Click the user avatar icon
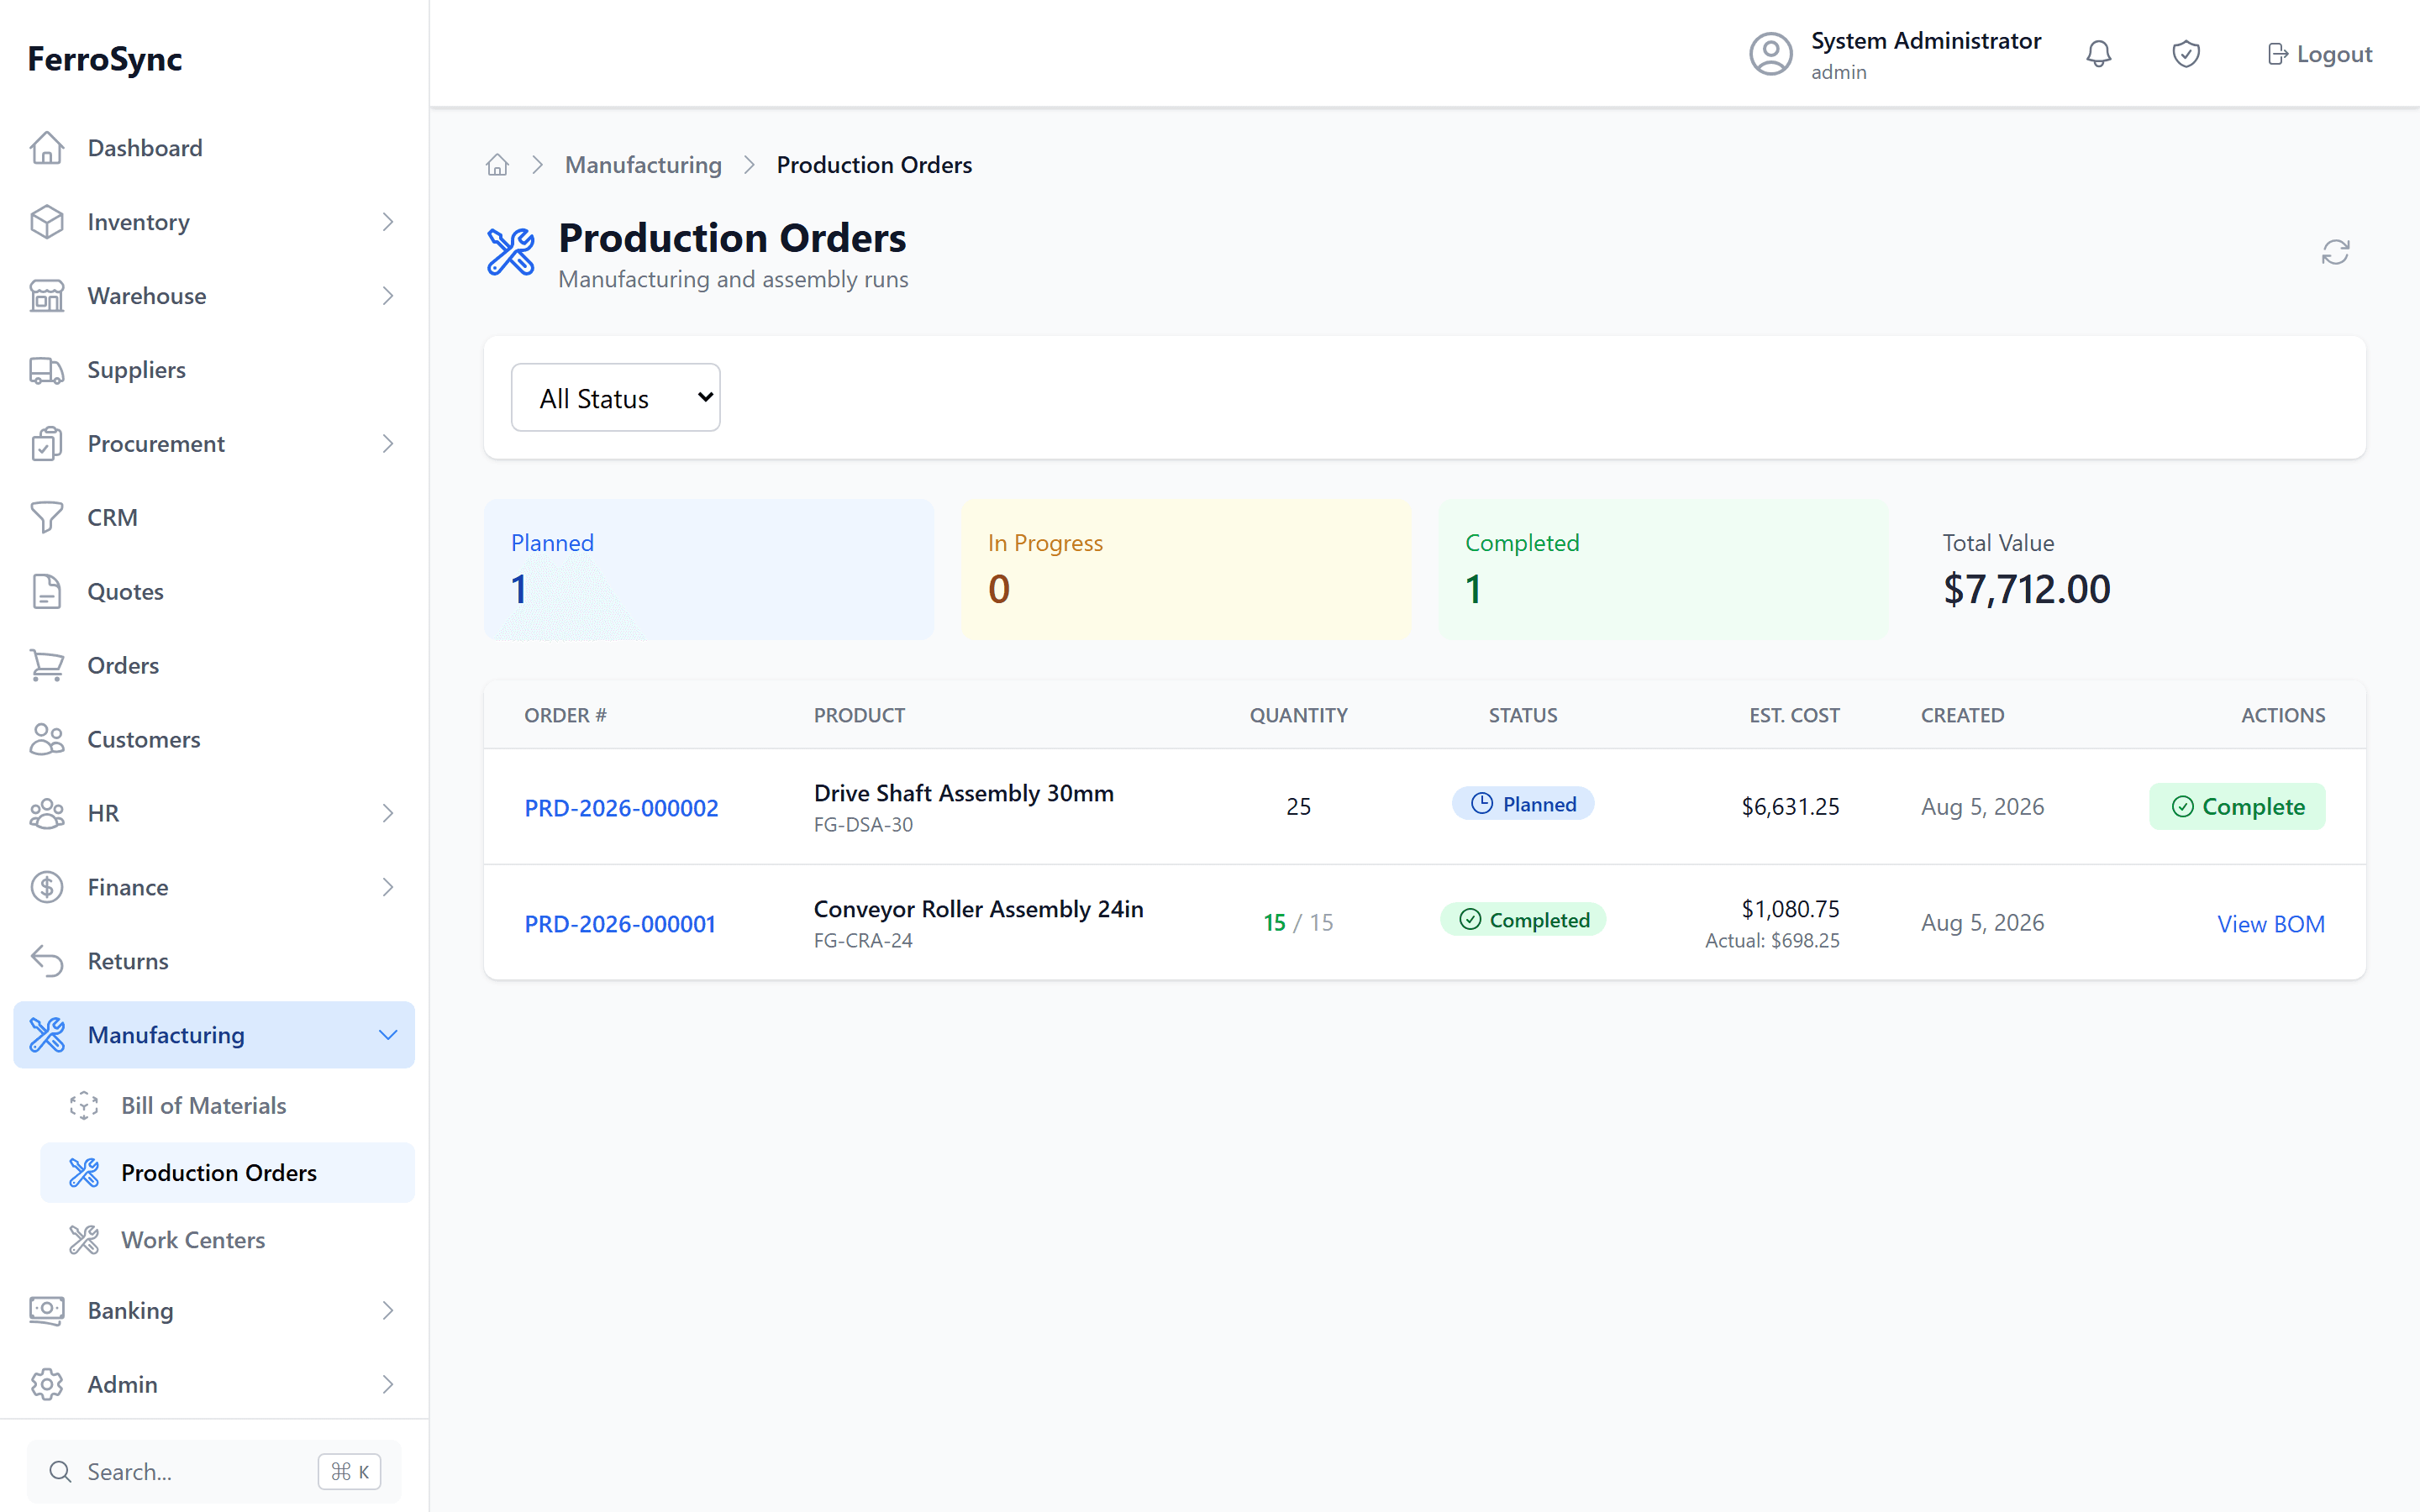The width and height of the screenshot is (2420, 1512). tap(1771, 54)
